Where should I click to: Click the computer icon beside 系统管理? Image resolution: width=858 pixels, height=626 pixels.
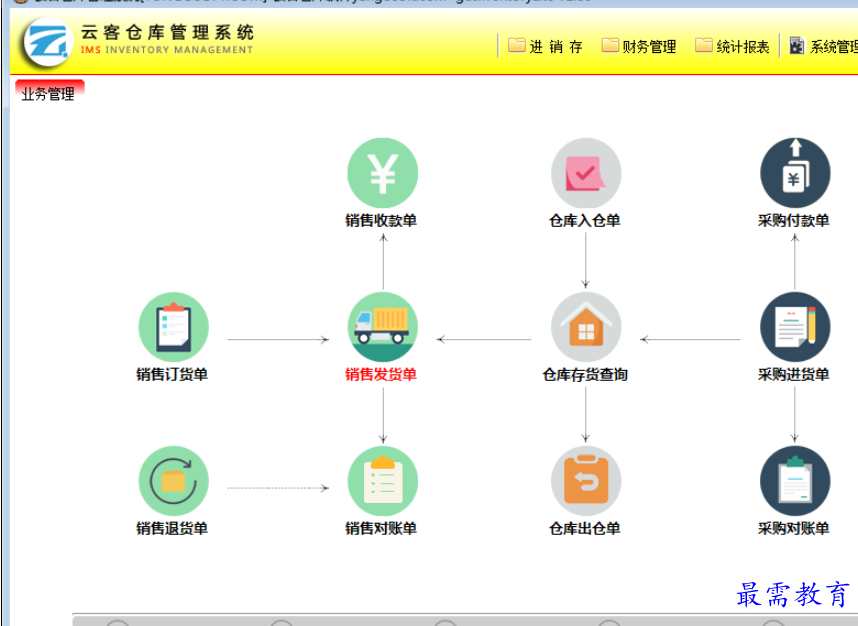[x=796, y=45]
